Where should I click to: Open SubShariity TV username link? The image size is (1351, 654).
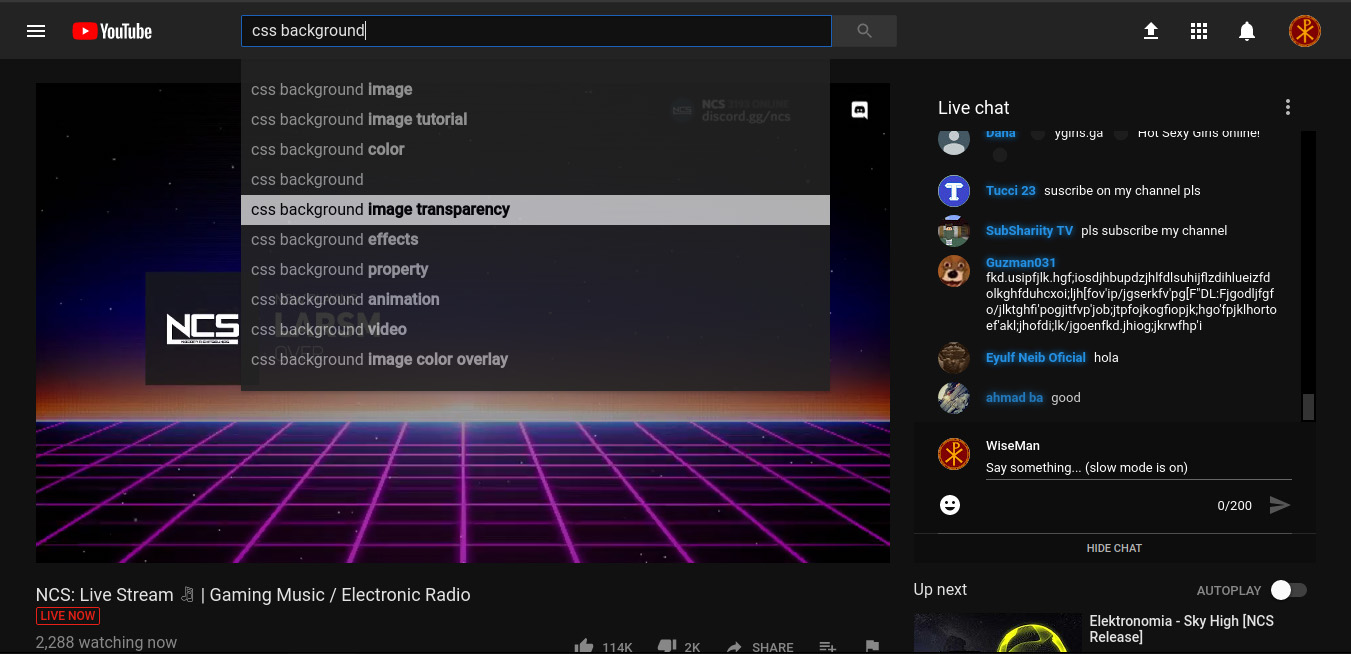point(1029,231)
